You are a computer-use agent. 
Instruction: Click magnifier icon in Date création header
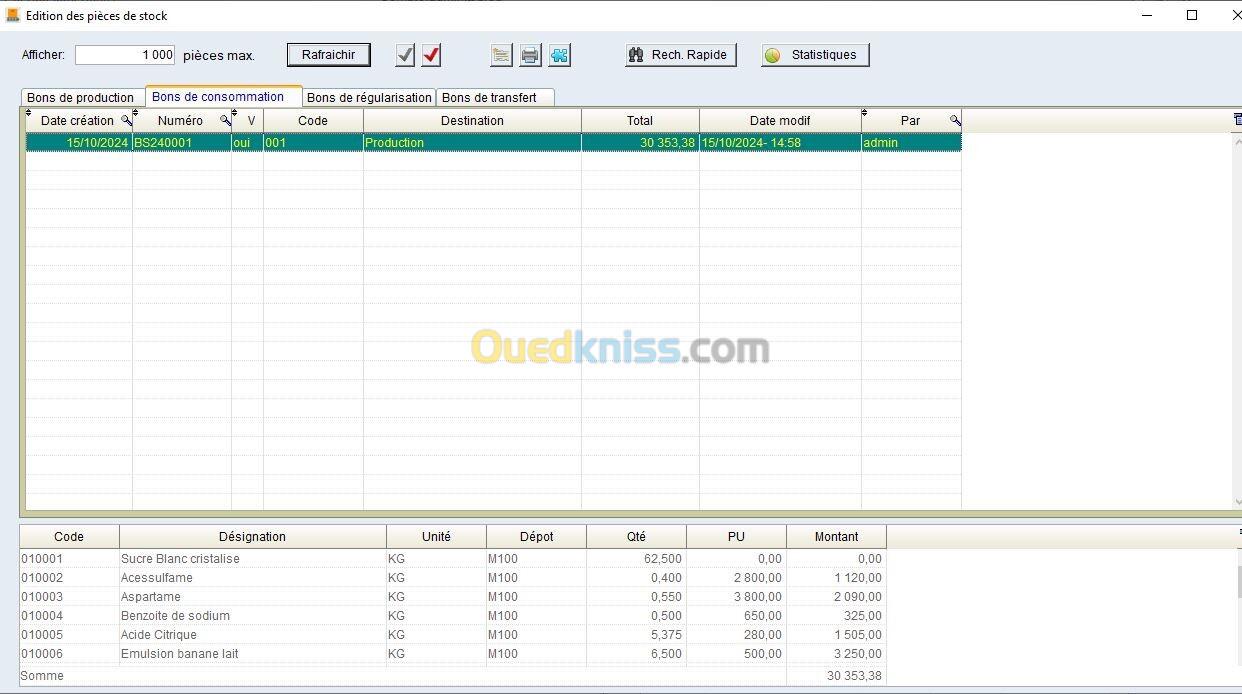point(126,120)
